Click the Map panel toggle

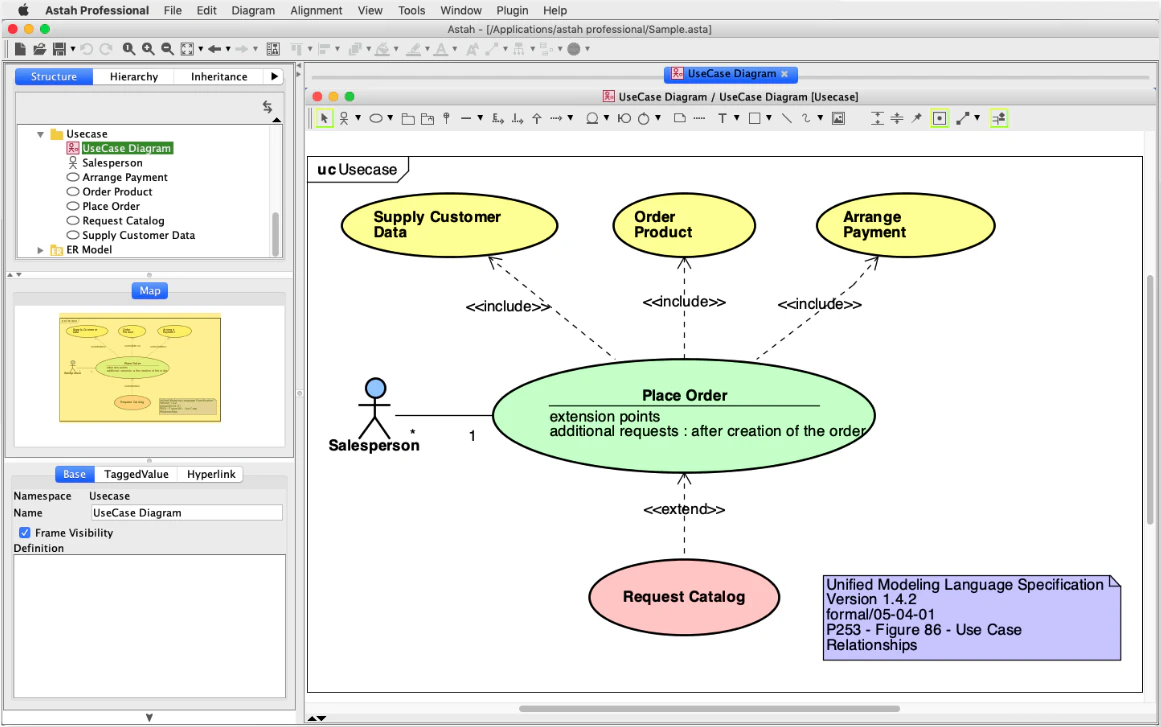[149, 290]
